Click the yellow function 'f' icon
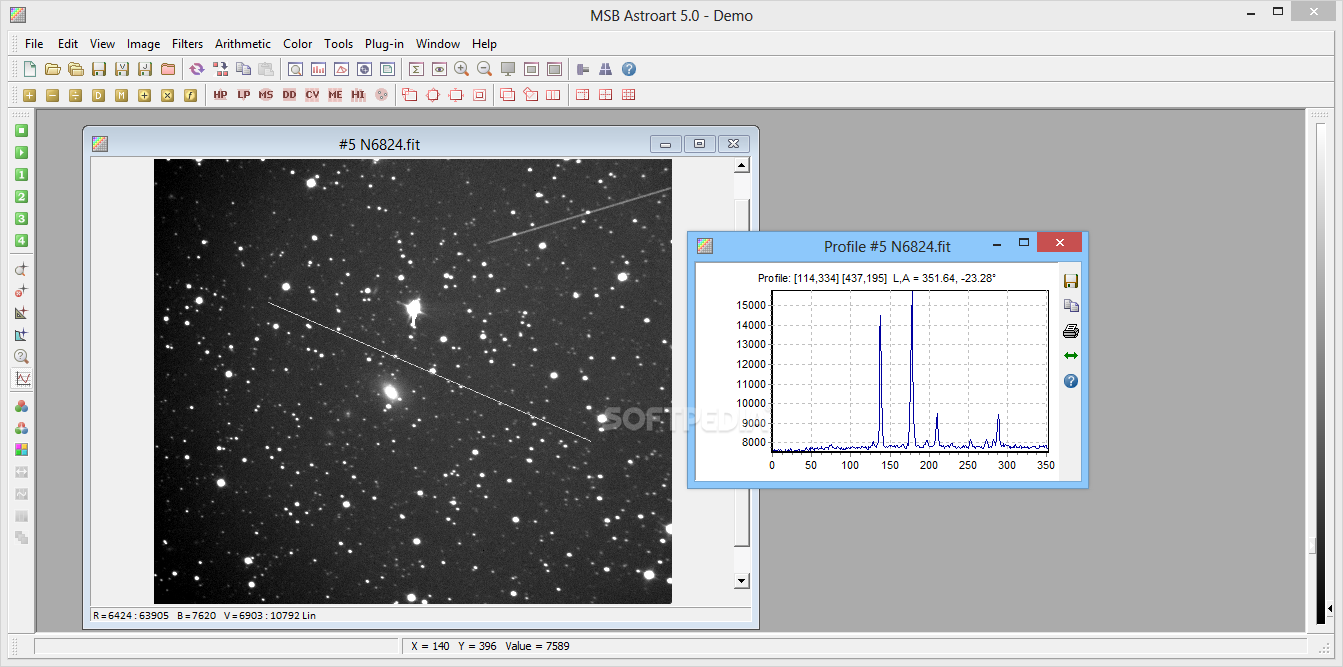 click(190, 95)
